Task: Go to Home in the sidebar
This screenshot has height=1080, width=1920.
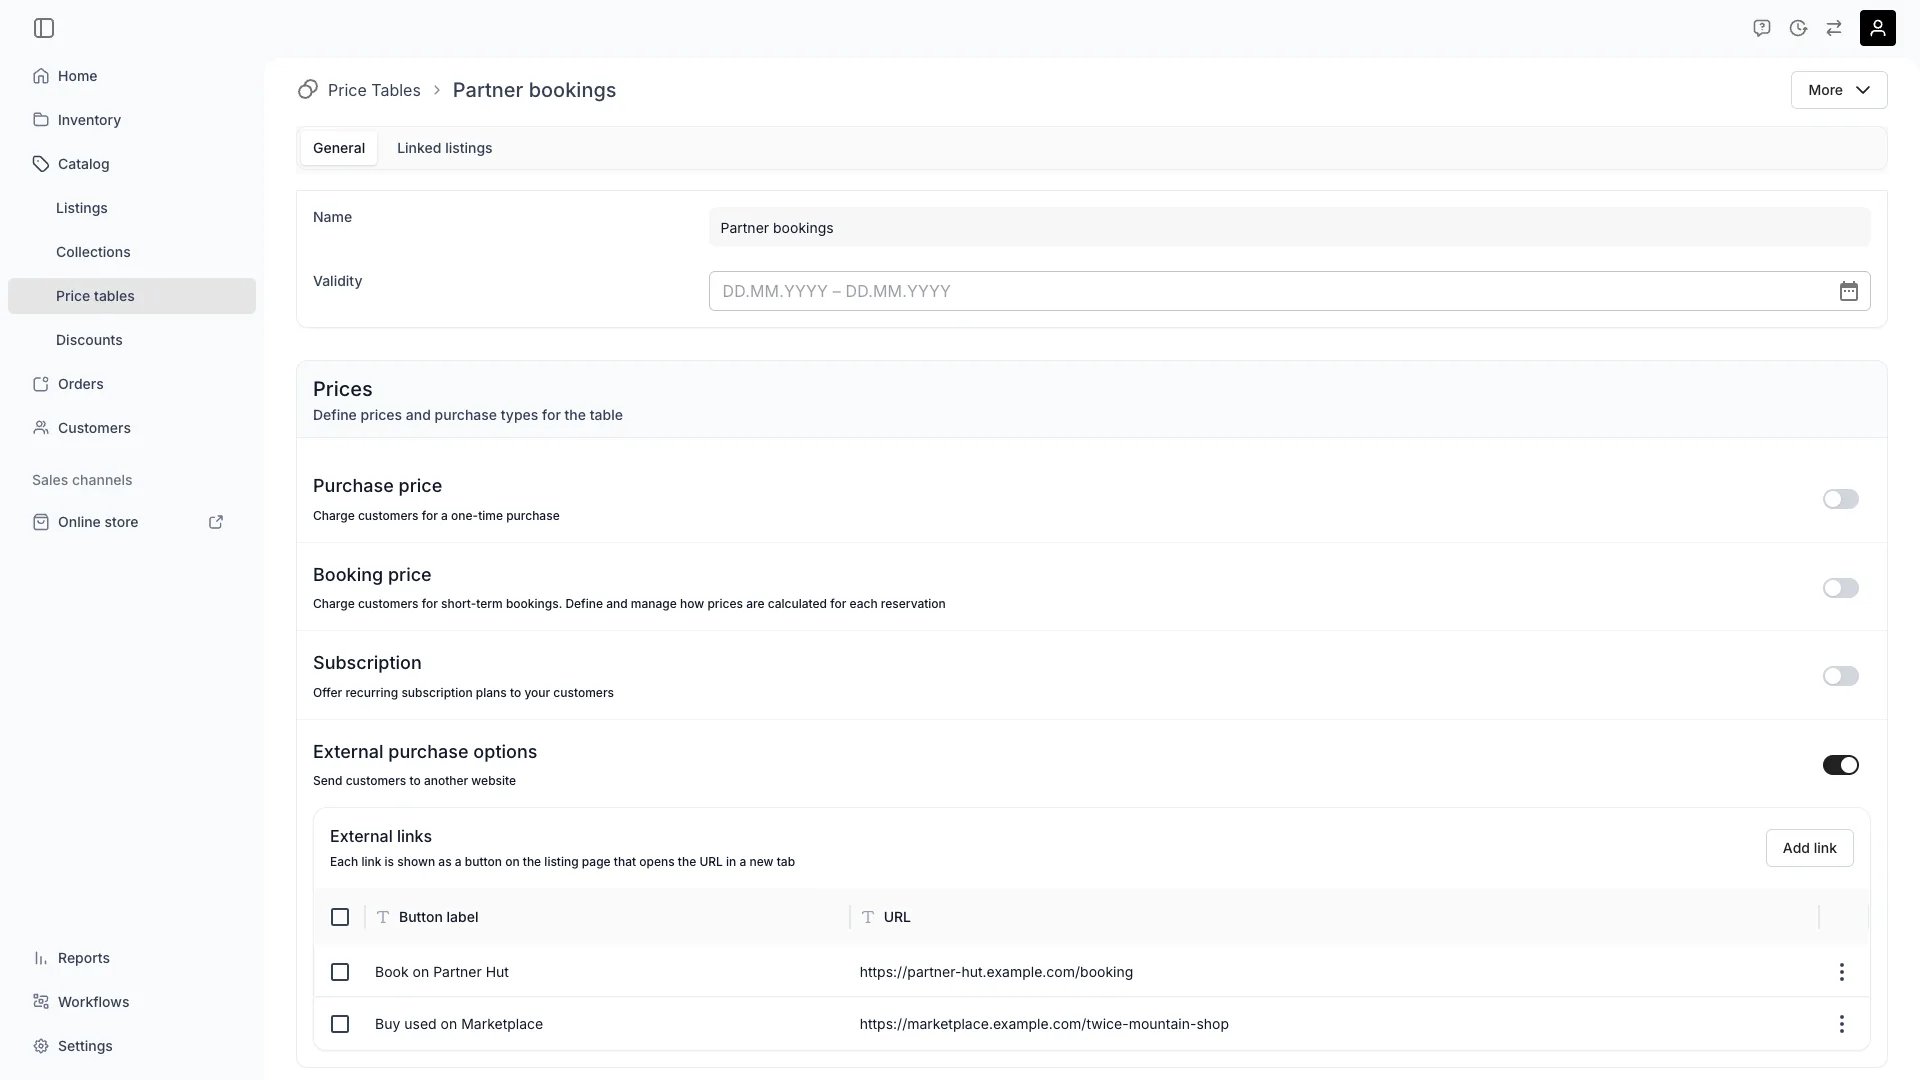Action: 132,76
